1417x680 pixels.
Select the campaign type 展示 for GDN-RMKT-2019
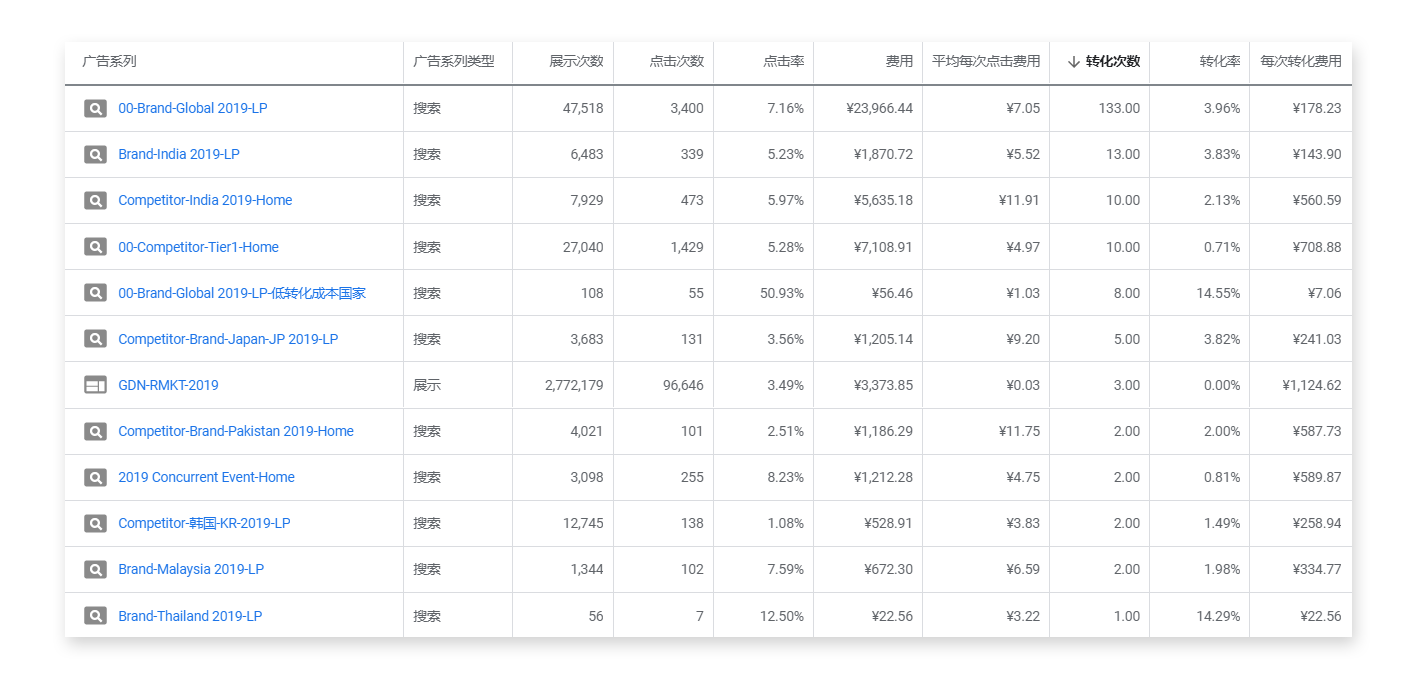click(x=427, y=385)
